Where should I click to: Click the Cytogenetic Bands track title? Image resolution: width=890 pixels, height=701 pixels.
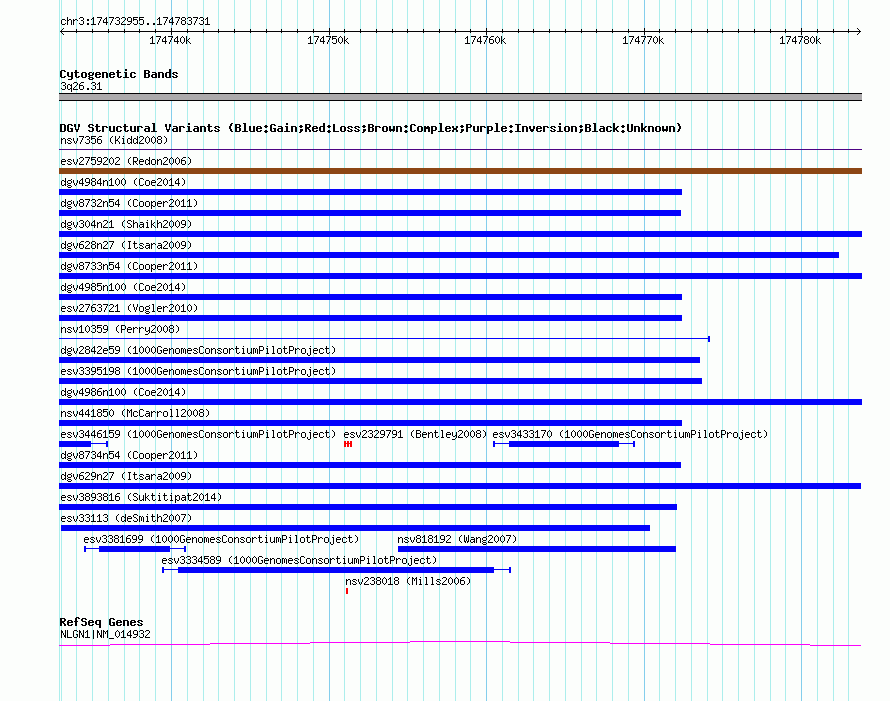119,74
